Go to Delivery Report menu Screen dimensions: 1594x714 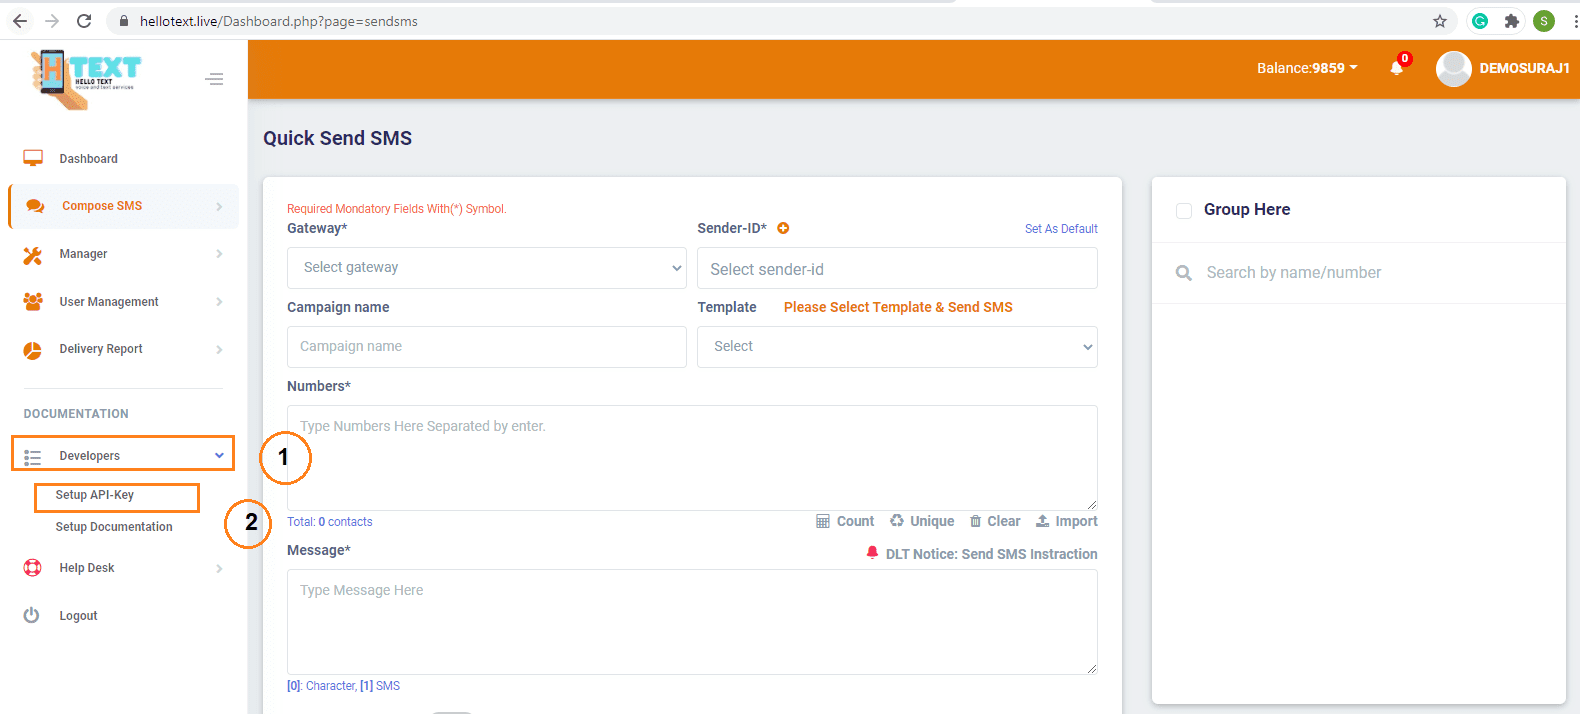pyautogui.click(x=101, y=349)
